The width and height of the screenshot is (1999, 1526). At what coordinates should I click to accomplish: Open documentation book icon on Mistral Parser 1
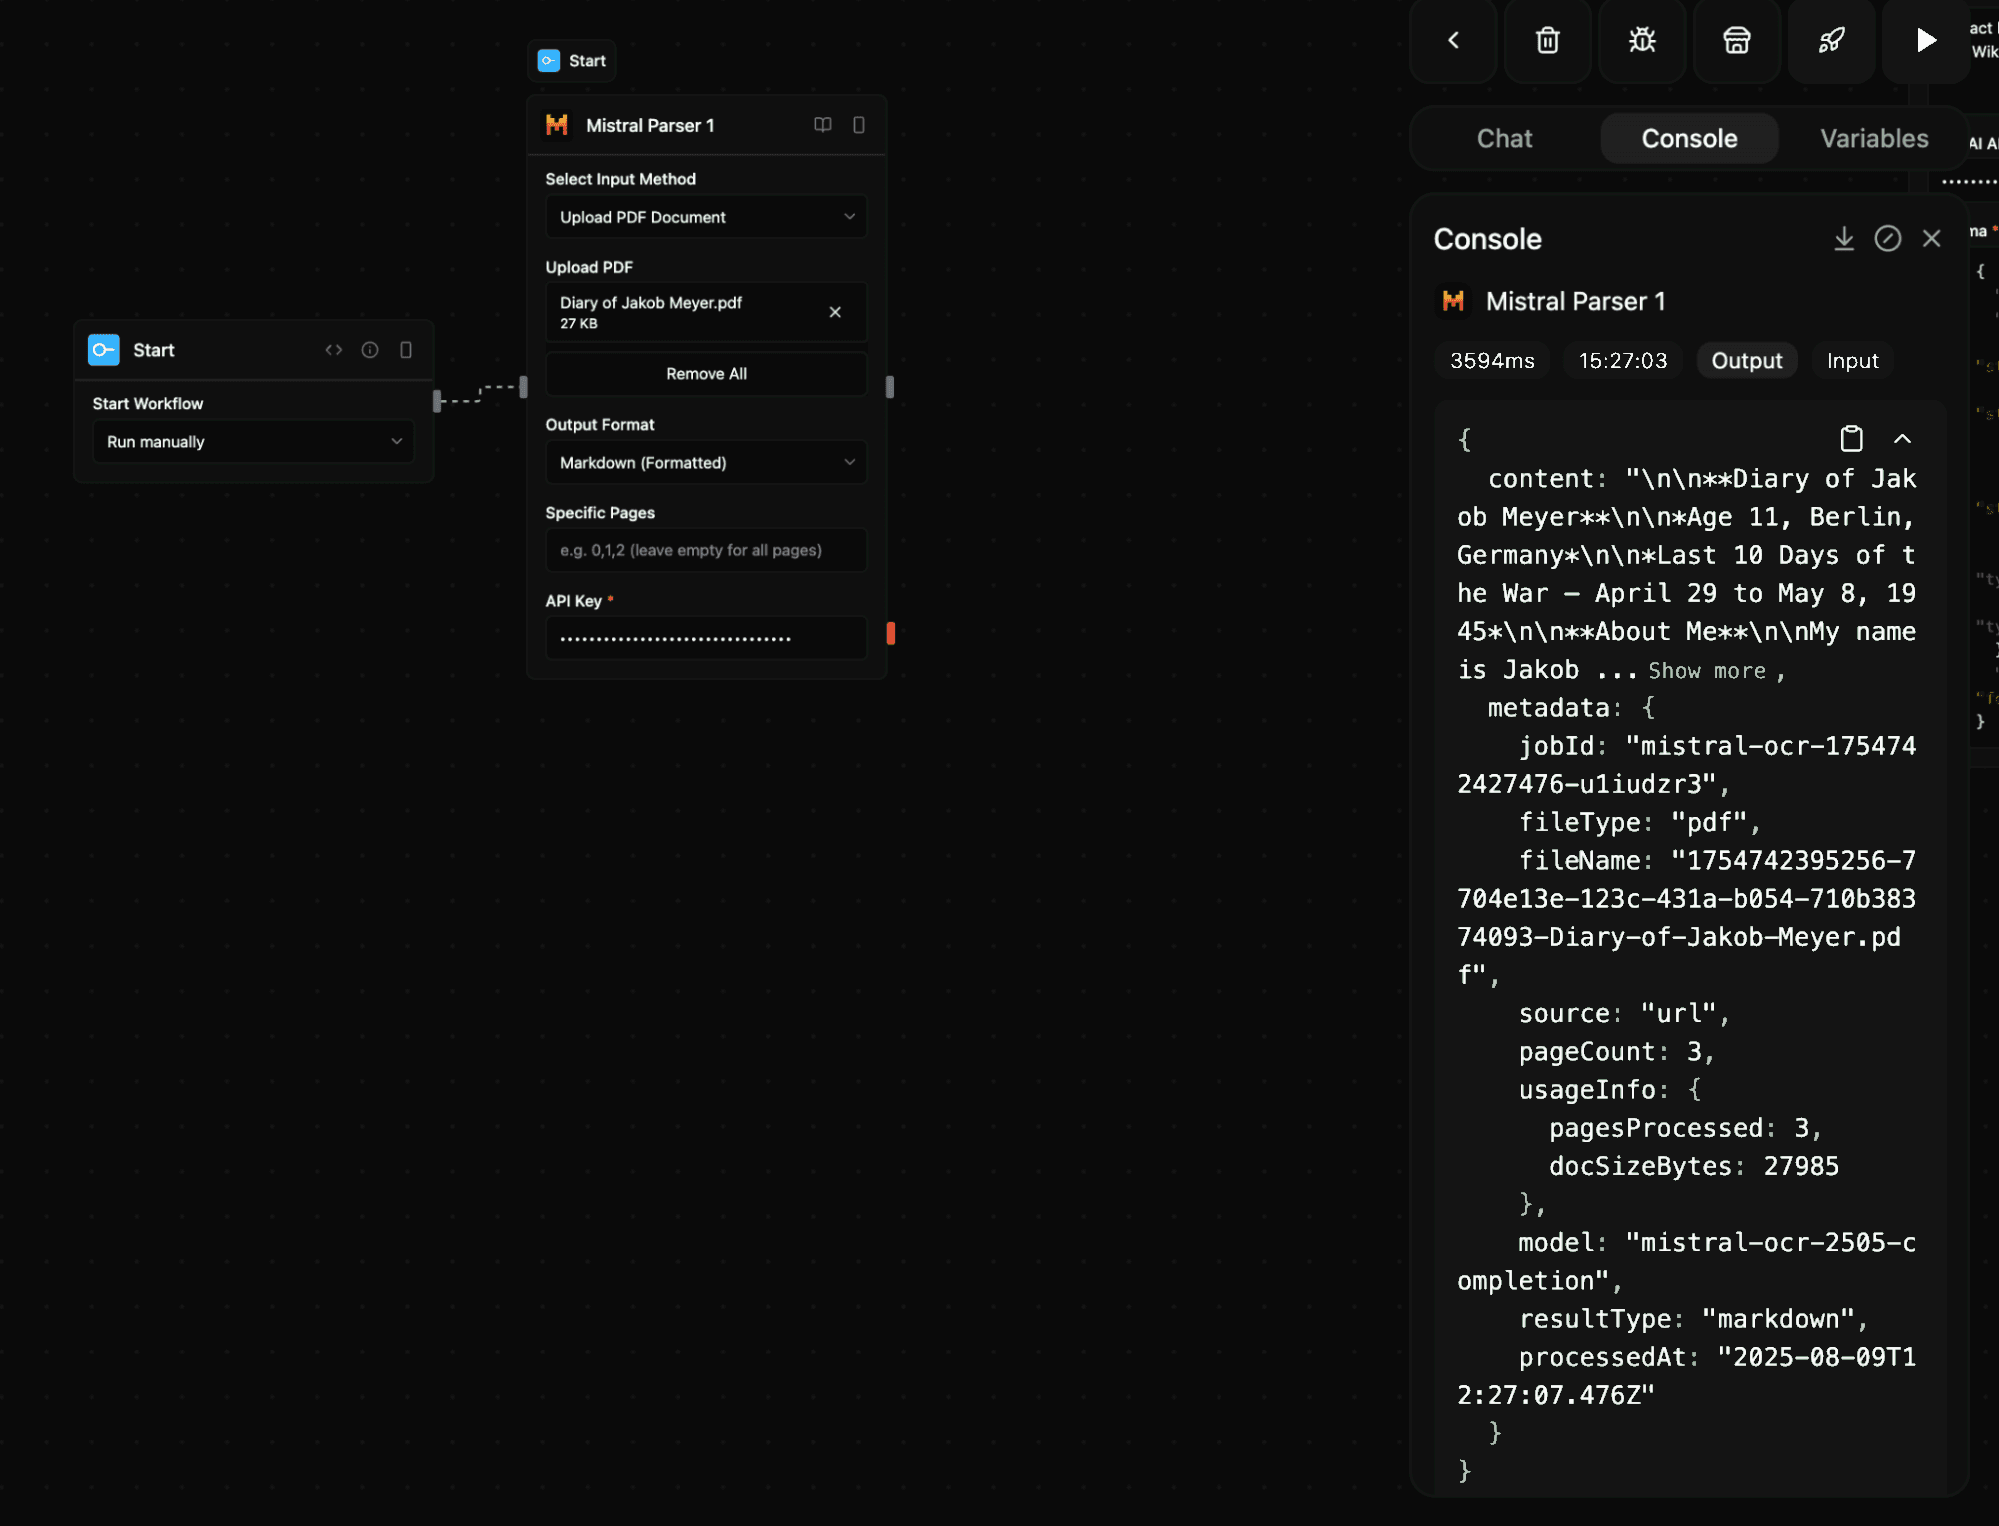[x=821, y=125]
